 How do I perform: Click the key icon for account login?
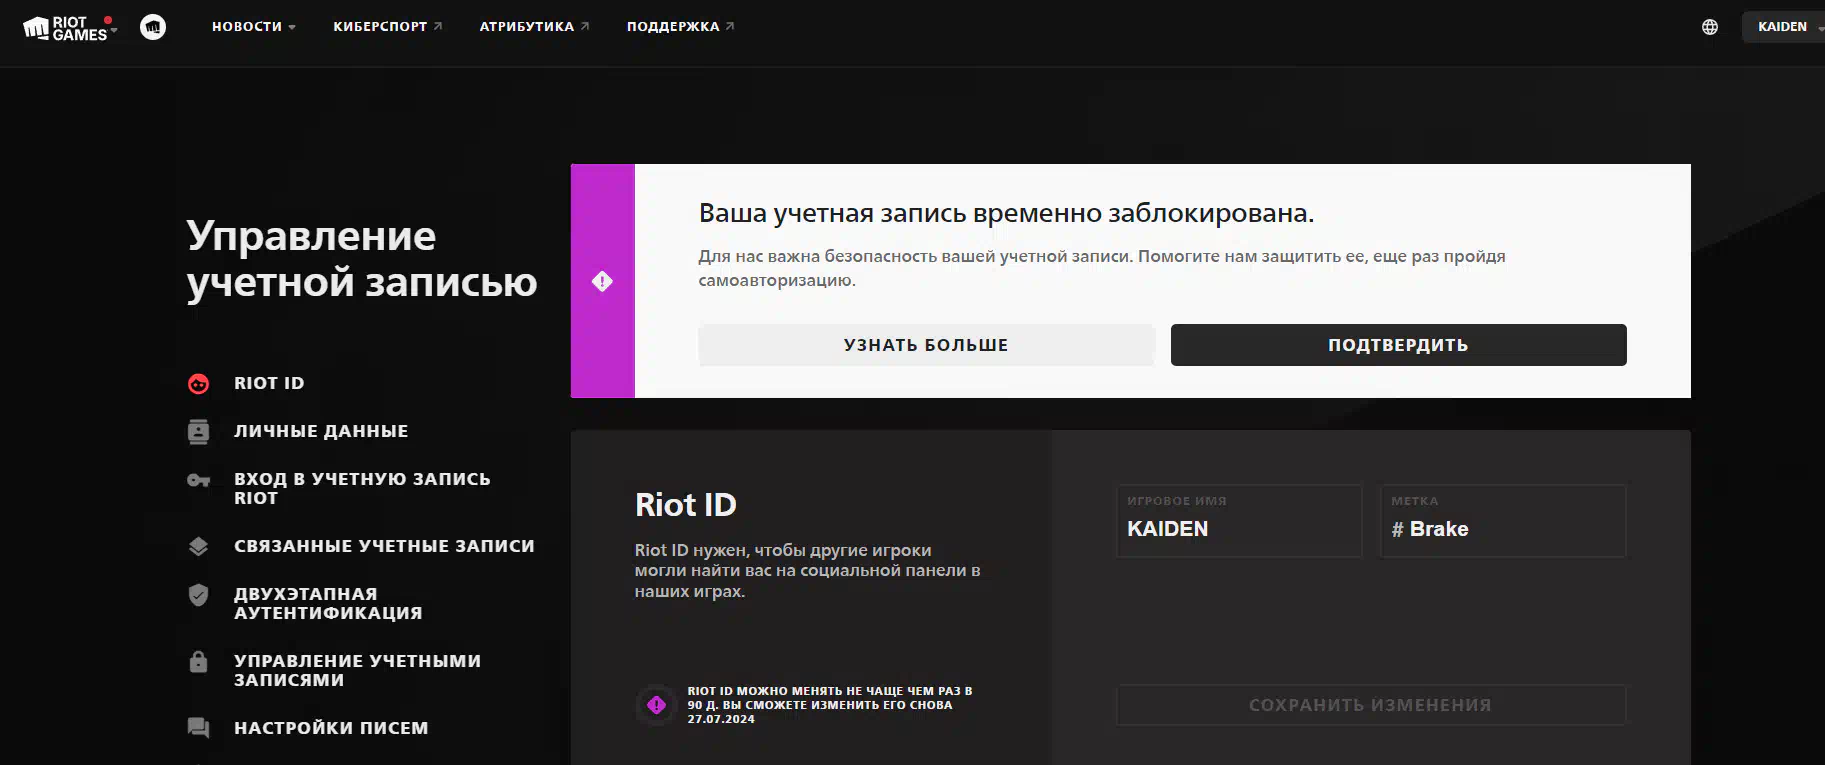coord(199,480)
